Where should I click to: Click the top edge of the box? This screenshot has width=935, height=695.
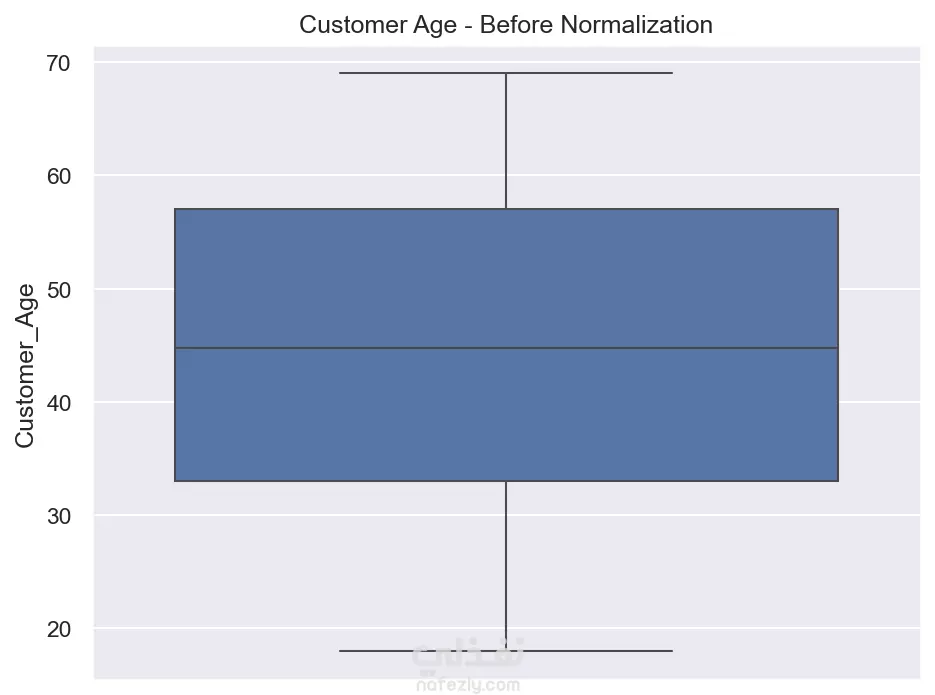[x=506, y=209]
